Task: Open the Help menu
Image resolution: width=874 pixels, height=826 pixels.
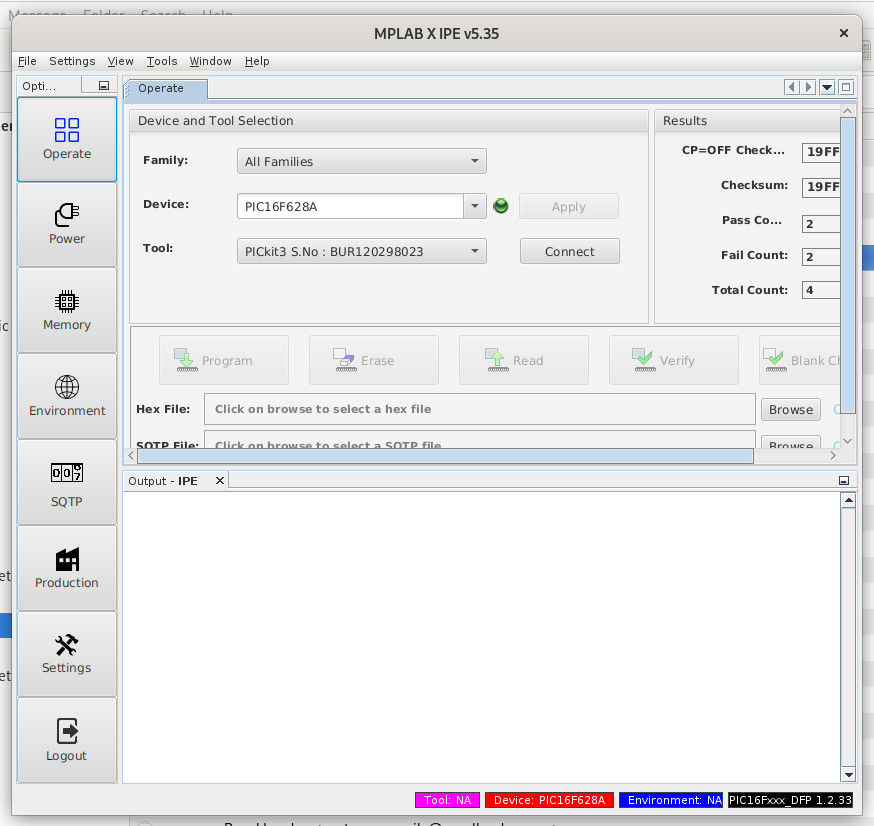Action: 257,61
